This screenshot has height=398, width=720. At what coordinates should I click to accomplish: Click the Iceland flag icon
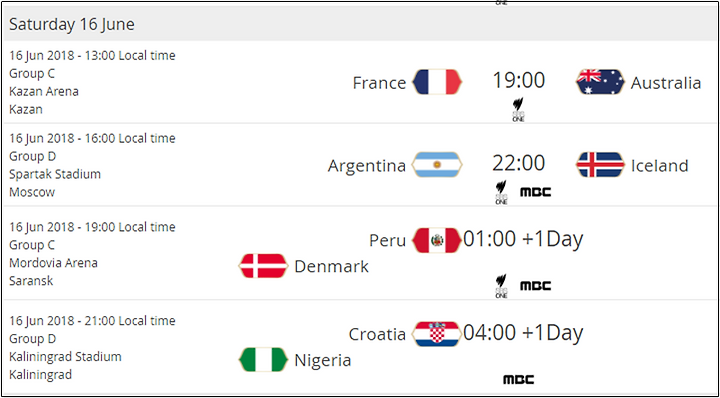(x=600, y=164)
